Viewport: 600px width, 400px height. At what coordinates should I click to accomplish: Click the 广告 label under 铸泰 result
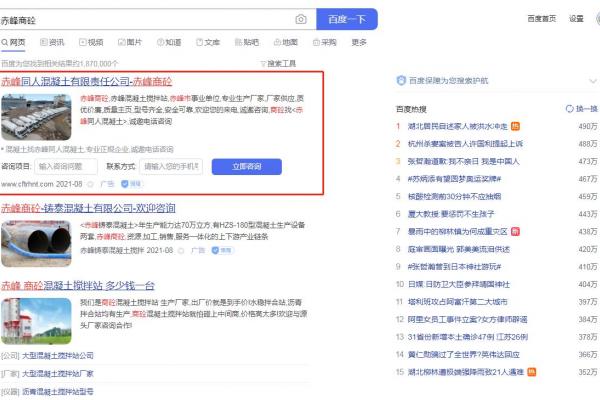click(x=198, y=251)
